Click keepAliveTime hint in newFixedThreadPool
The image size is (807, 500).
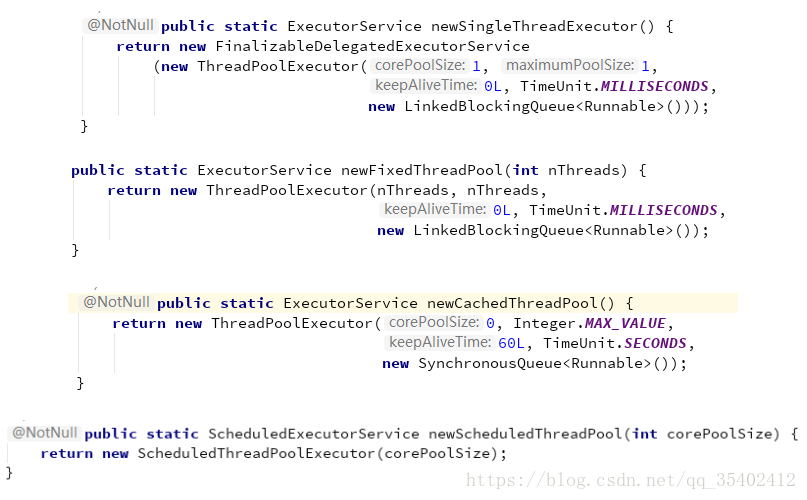click(435, 210)
